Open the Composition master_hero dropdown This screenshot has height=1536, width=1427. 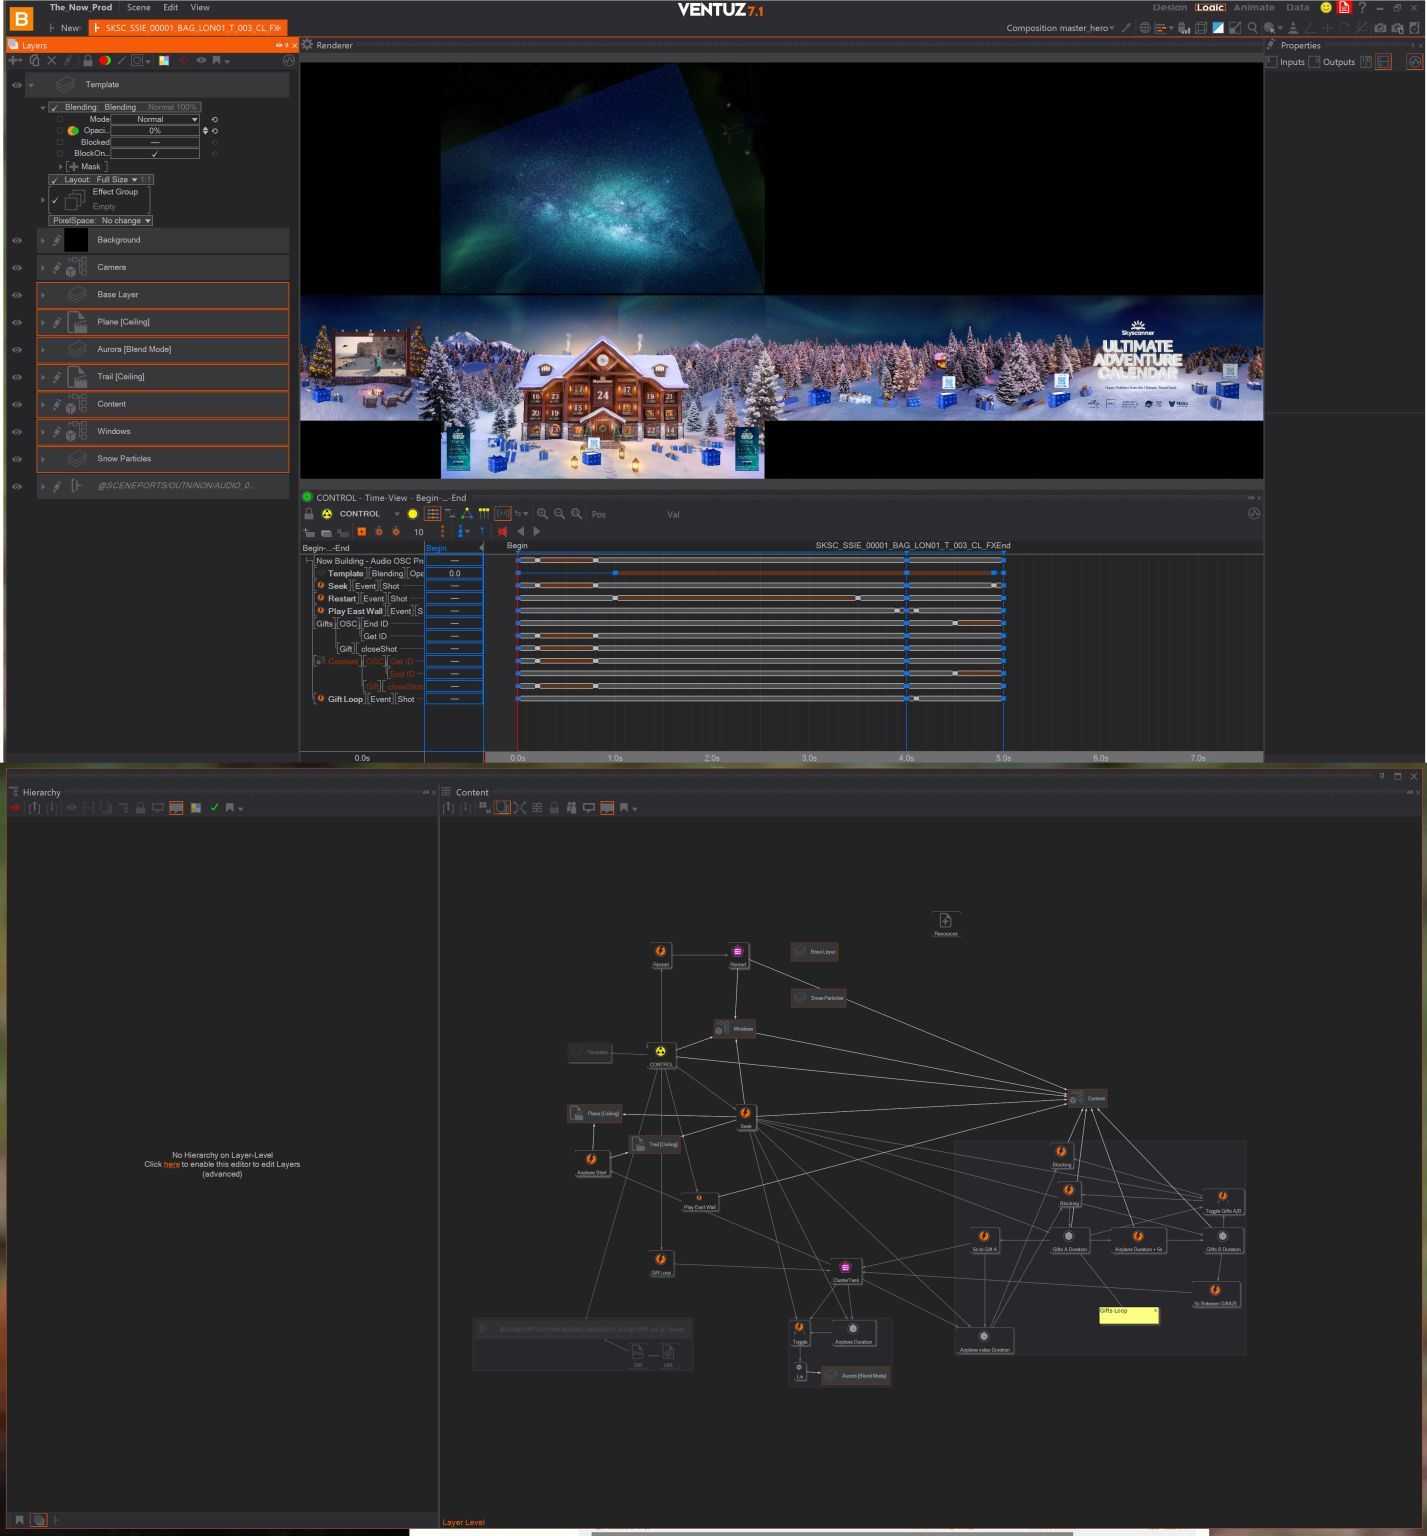click(1060, 28)
